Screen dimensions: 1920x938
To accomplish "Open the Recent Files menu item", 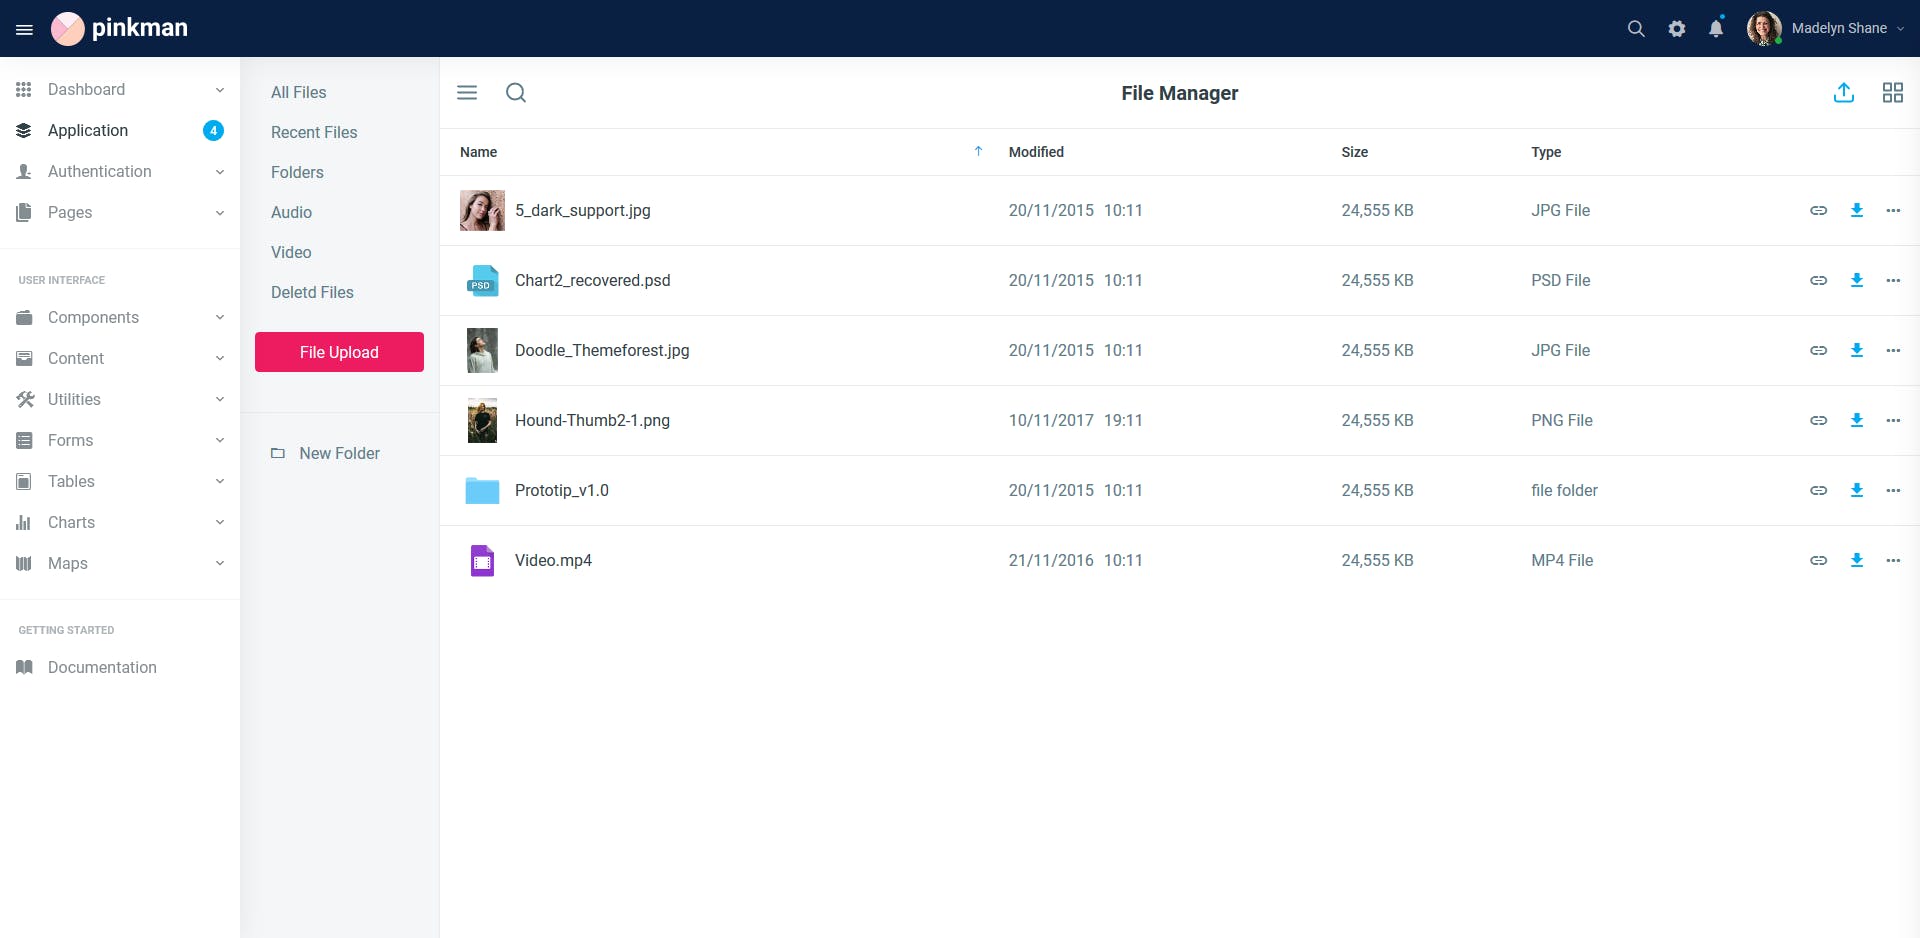I will (x=314, y=132).
